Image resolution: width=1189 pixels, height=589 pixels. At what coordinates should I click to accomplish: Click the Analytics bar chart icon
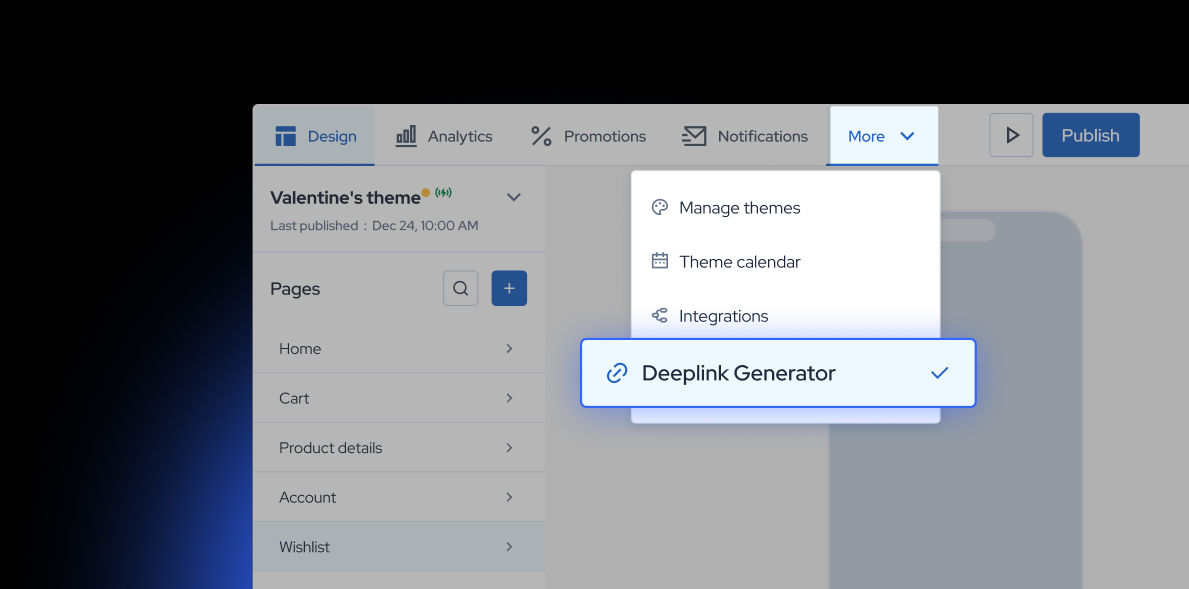[x=406, y=136]
